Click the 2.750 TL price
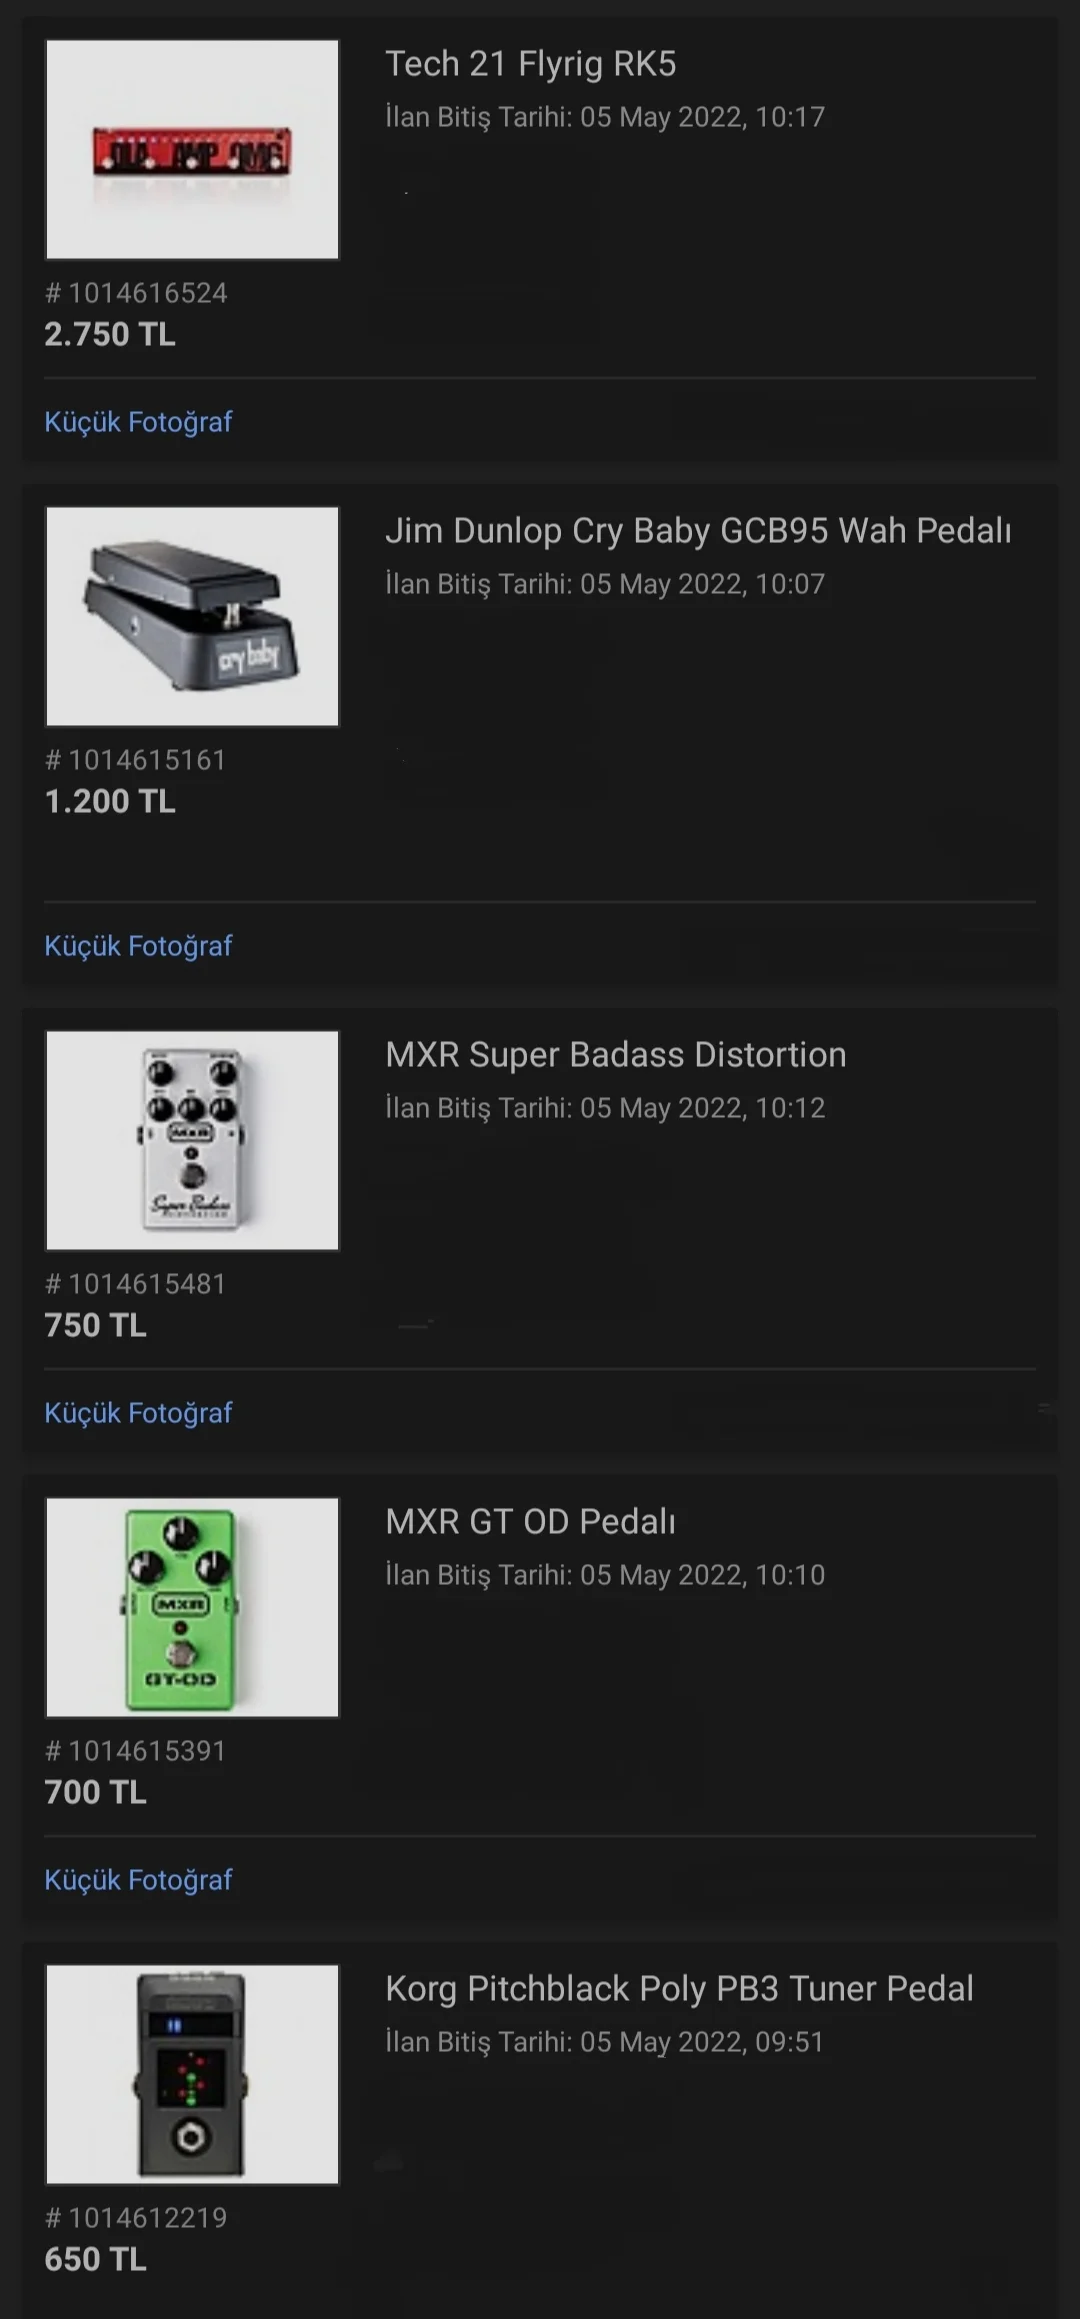Screen dimensions: 1080x2319 [110, 334]
